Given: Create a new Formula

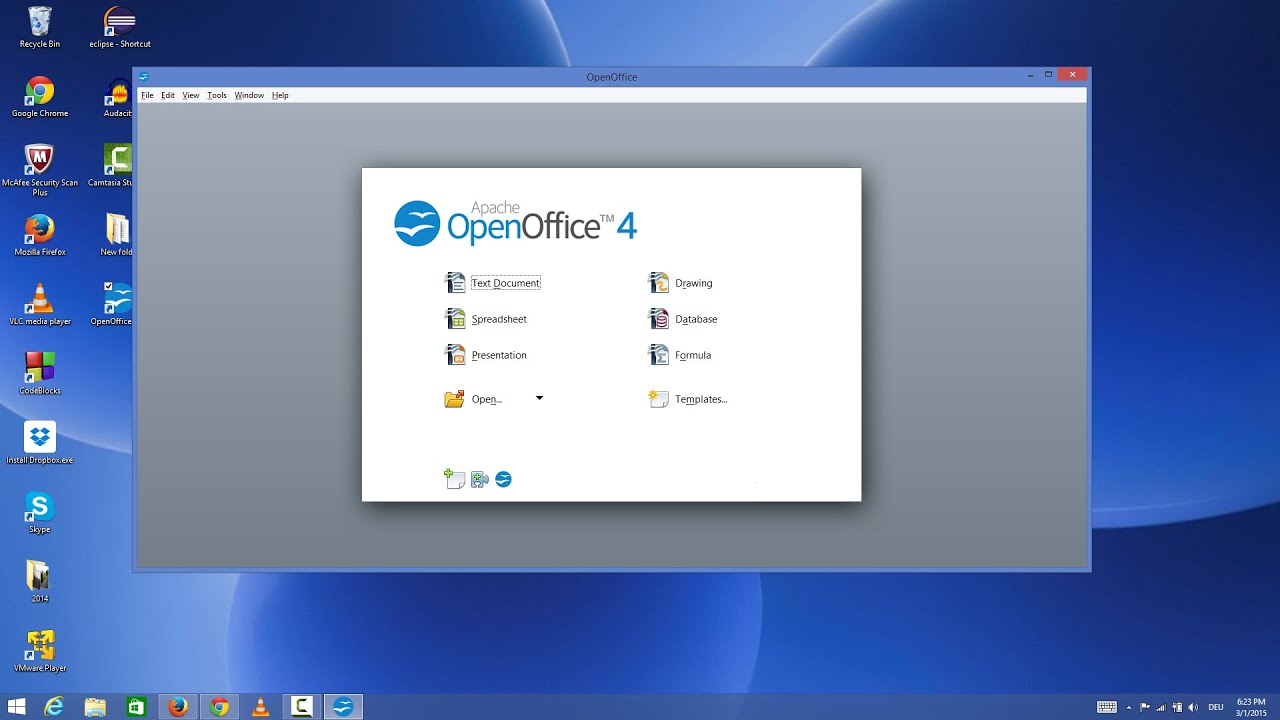Looking at the screenshot, I should click(679, 355).
